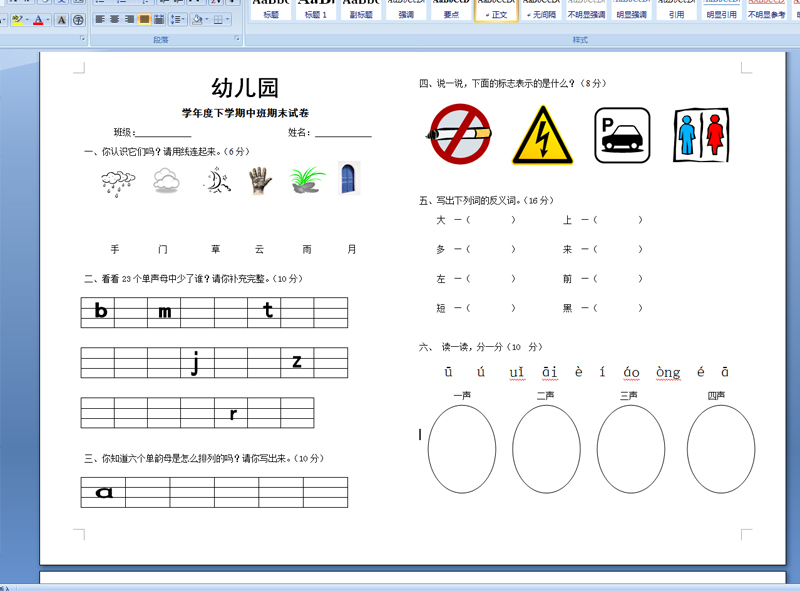
Task: Click the table cell containing letter r
Action: (x=231, y=413)
